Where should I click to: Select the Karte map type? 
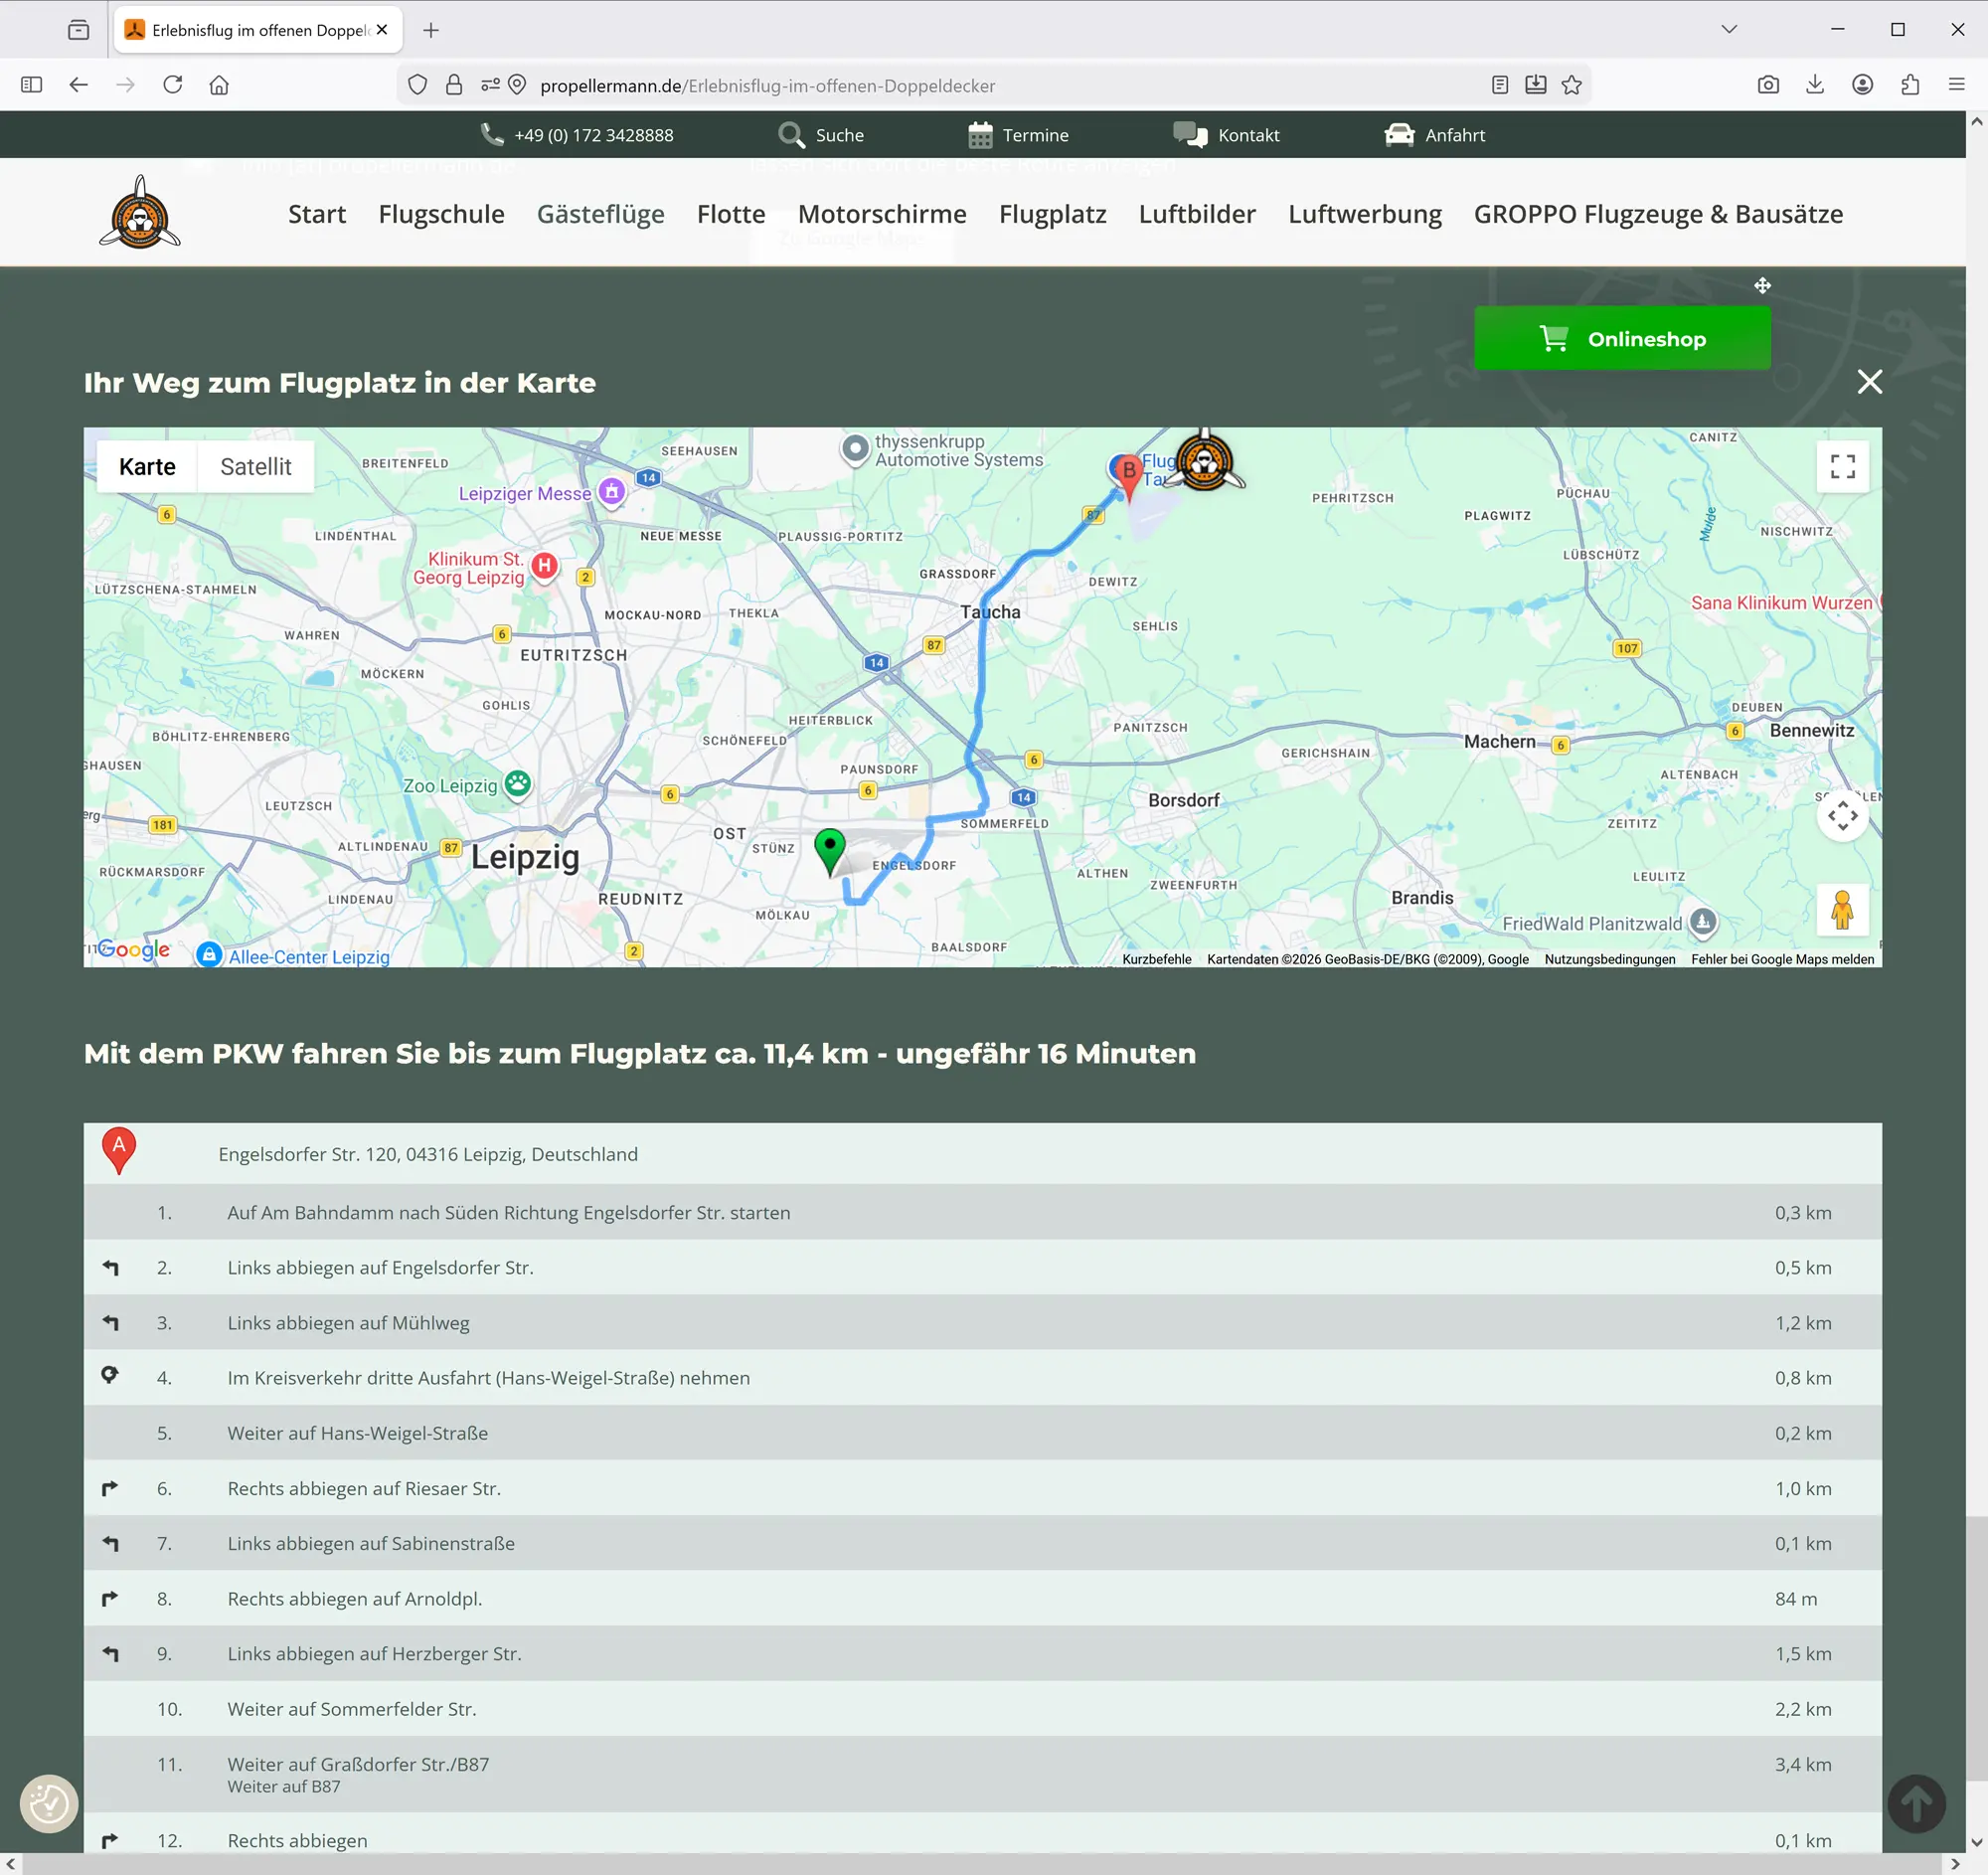click(147, 467)
